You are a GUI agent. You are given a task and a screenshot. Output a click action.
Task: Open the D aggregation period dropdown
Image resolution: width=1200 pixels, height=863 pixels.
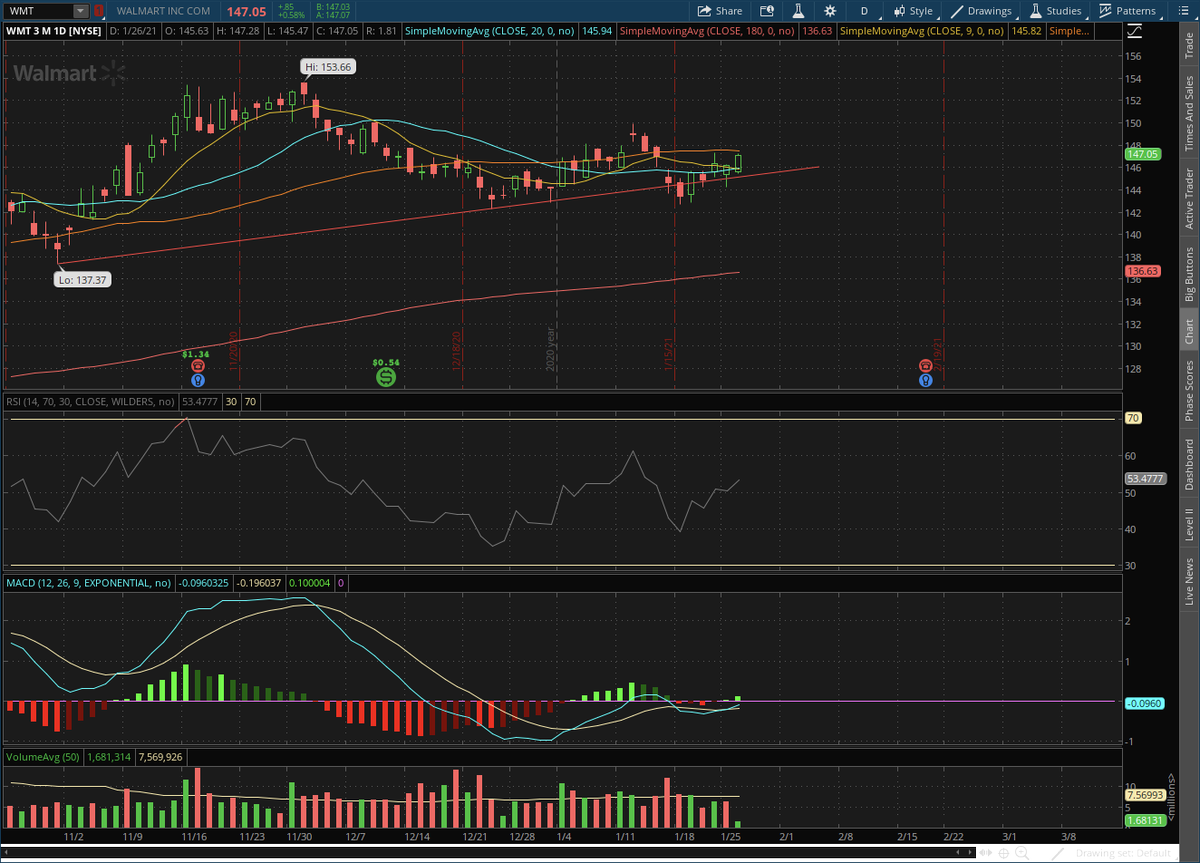864,11
